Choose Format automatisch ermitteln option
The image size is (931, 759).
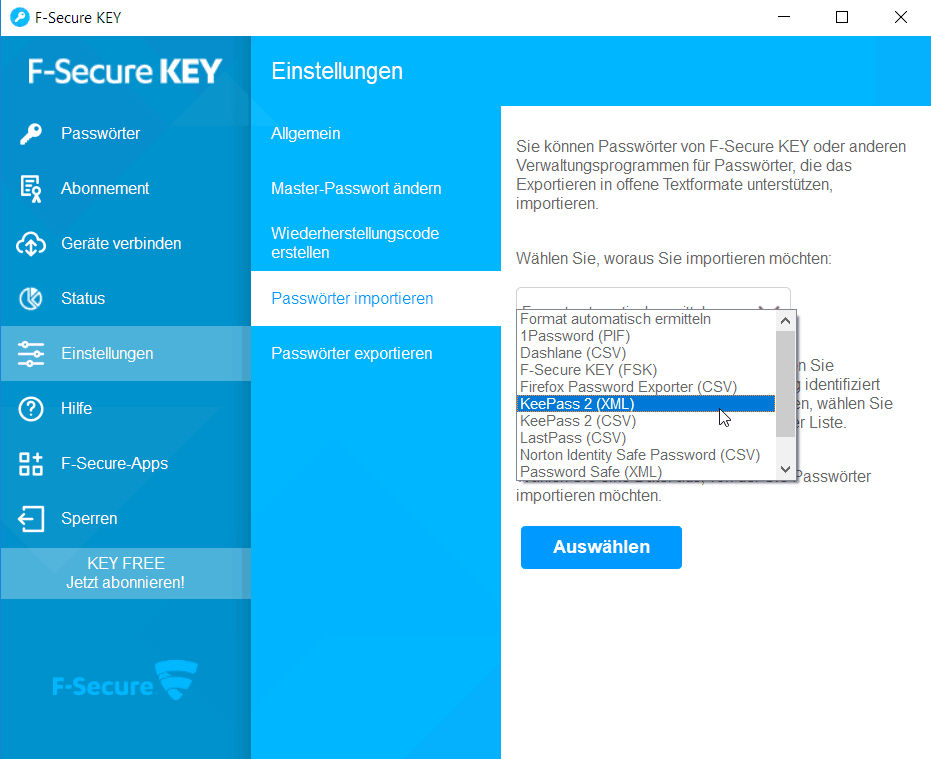coord(646,319)
